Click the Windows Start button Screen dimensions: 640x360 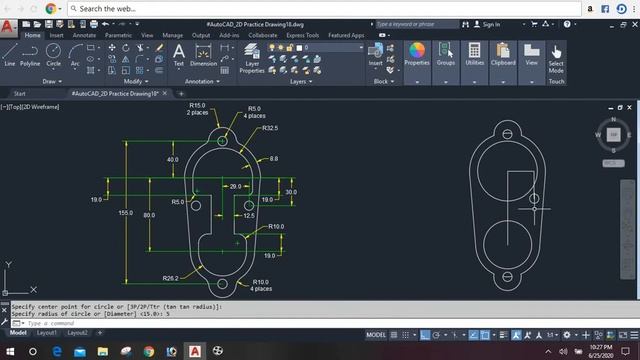click(x=10, y=351)
